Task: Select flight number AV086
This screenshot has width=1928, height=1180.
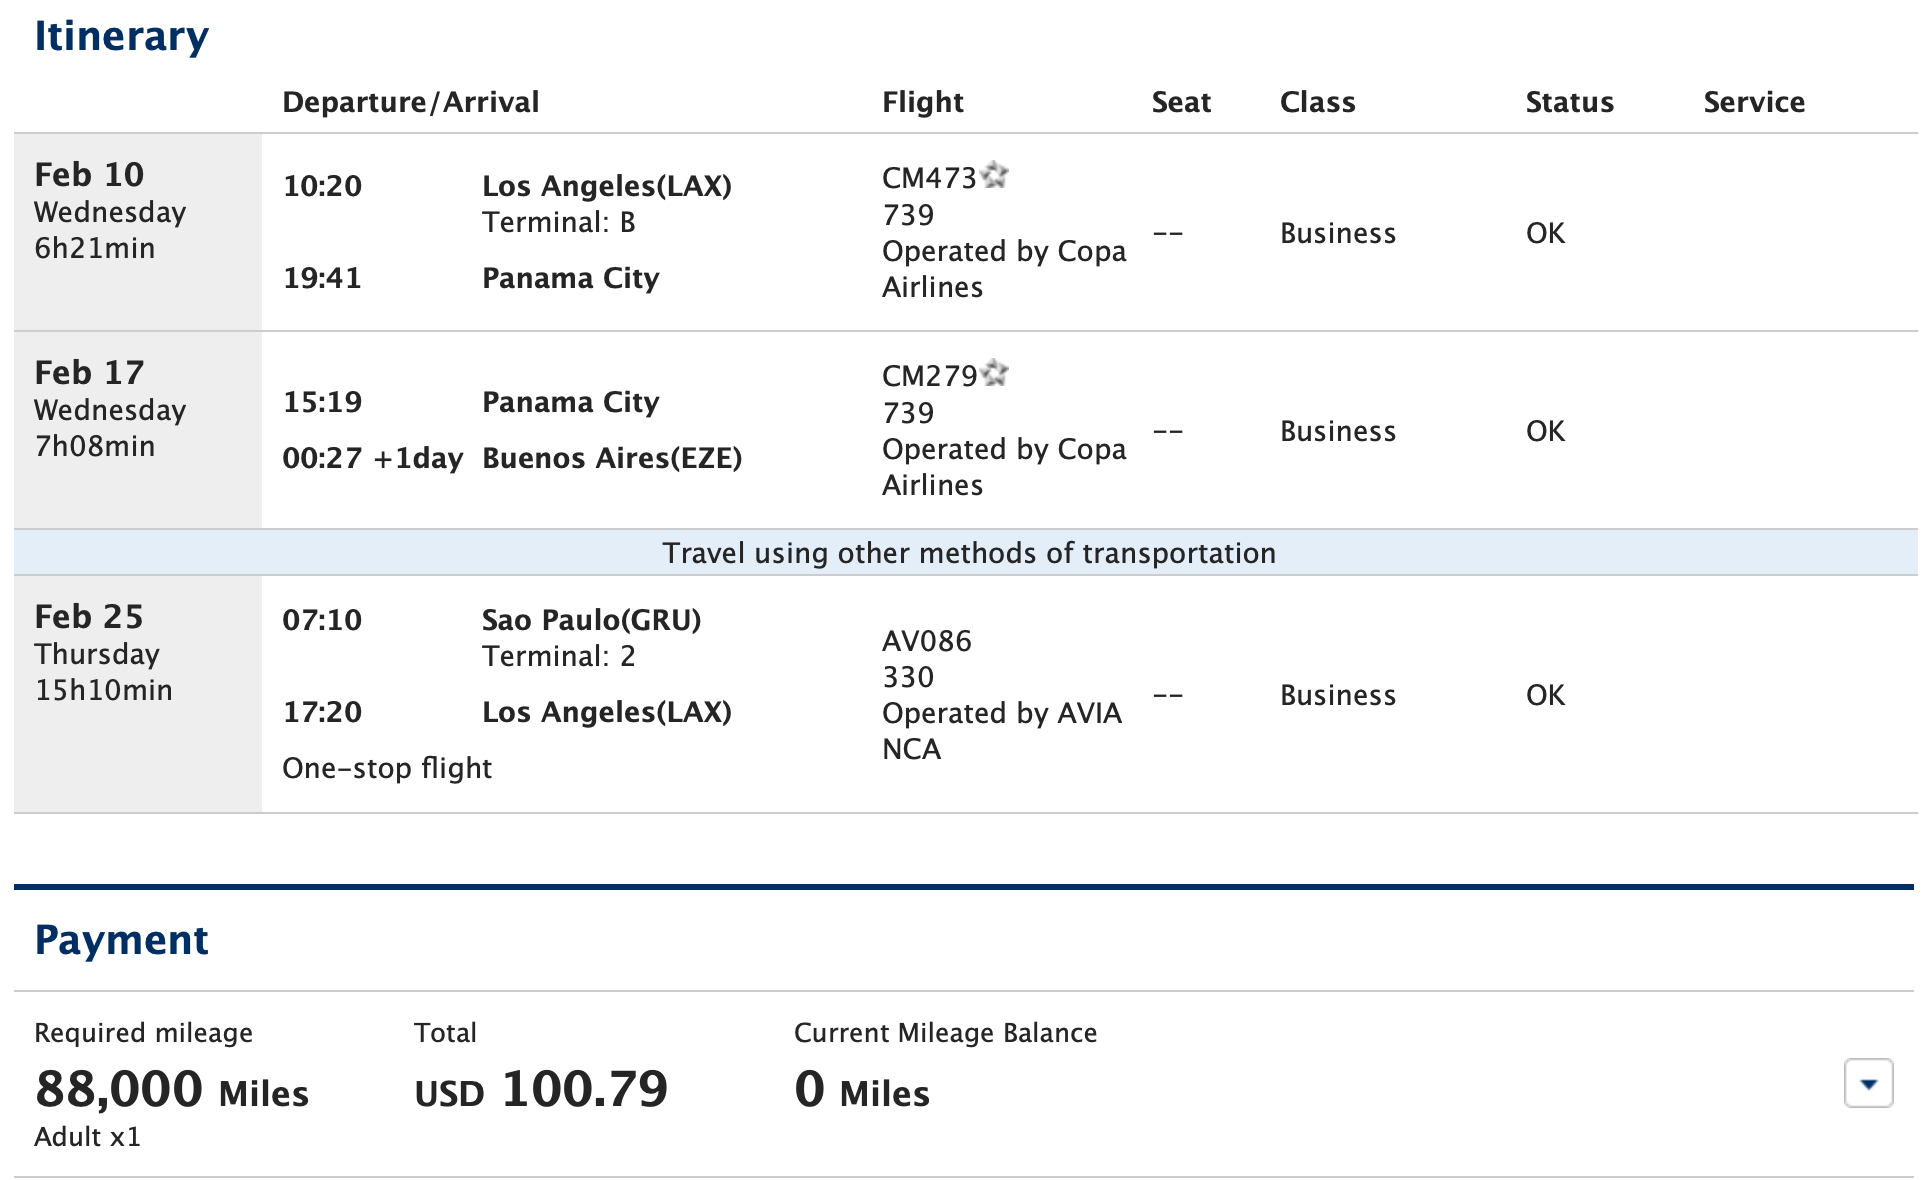Action: (x=926, y=640)
